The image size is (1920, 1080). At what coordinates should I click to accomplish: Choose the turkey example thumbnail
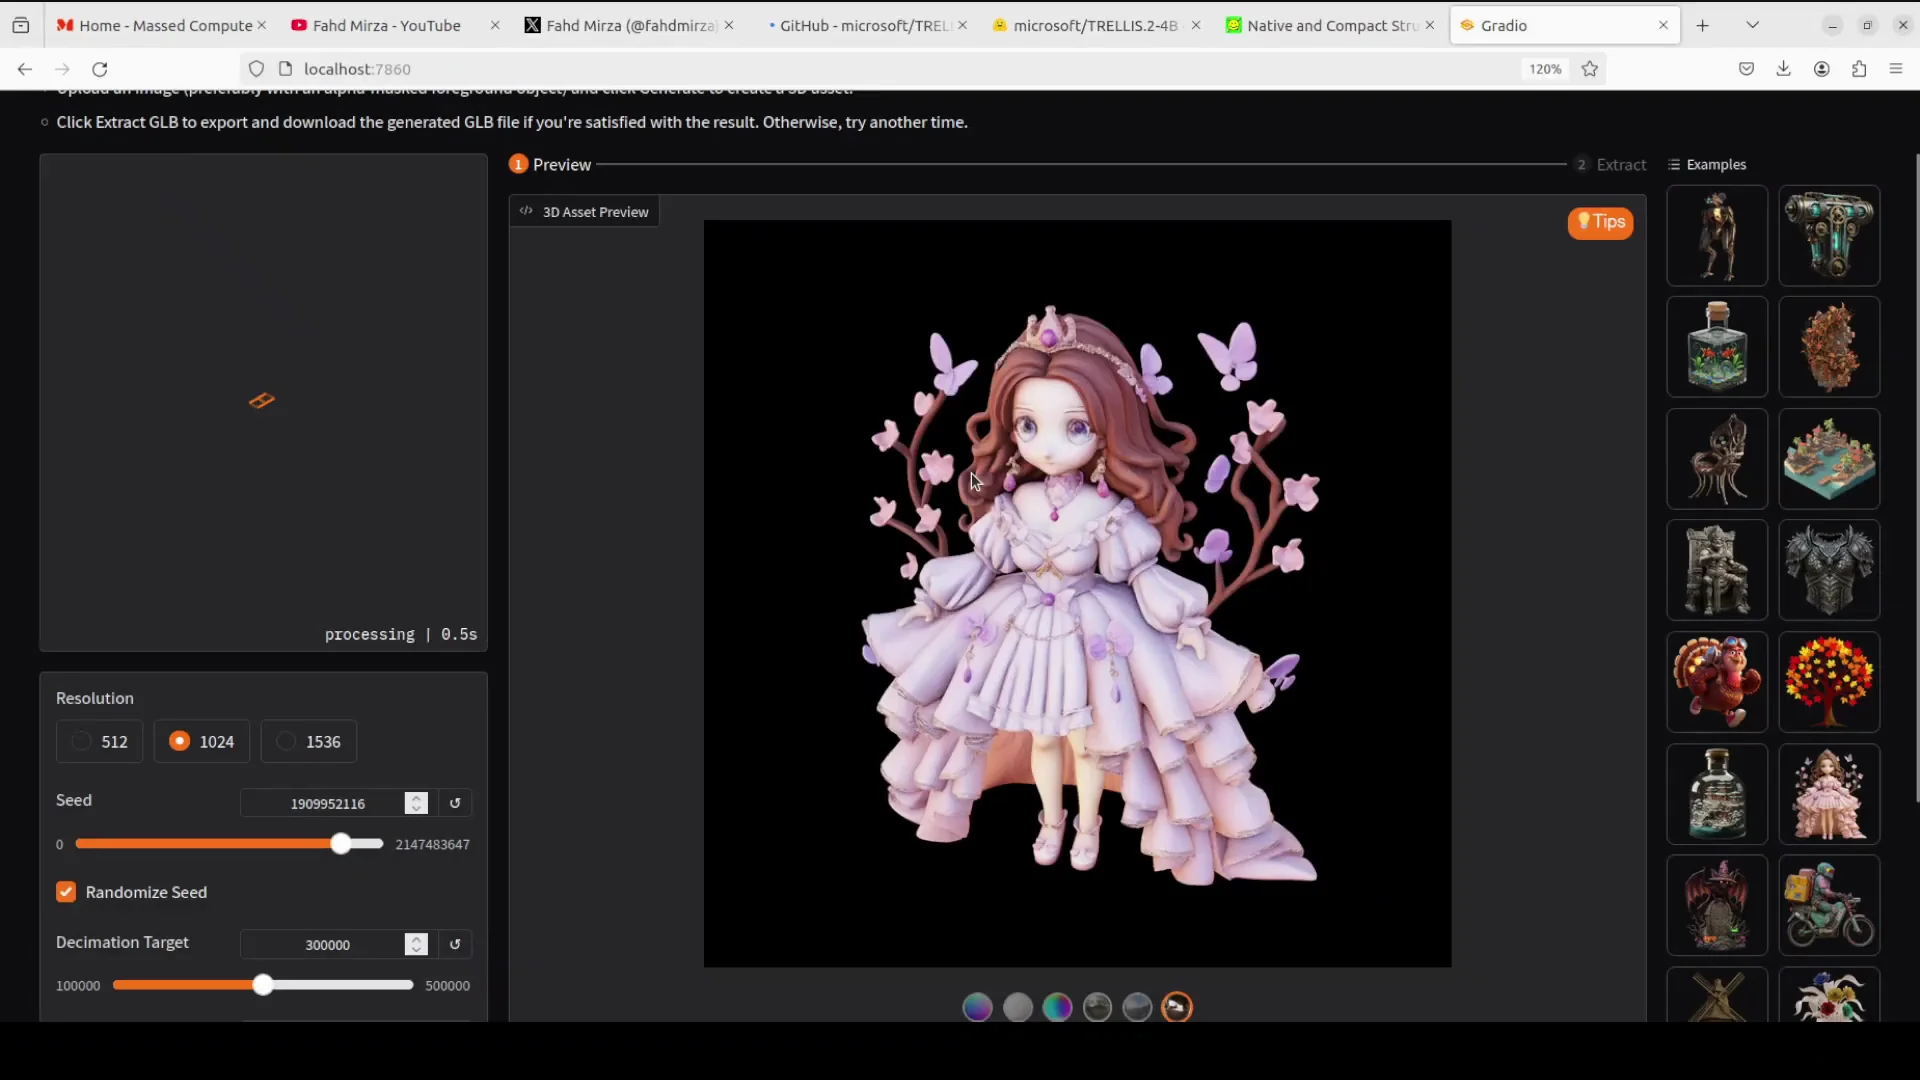click(x=1717, y=682)
